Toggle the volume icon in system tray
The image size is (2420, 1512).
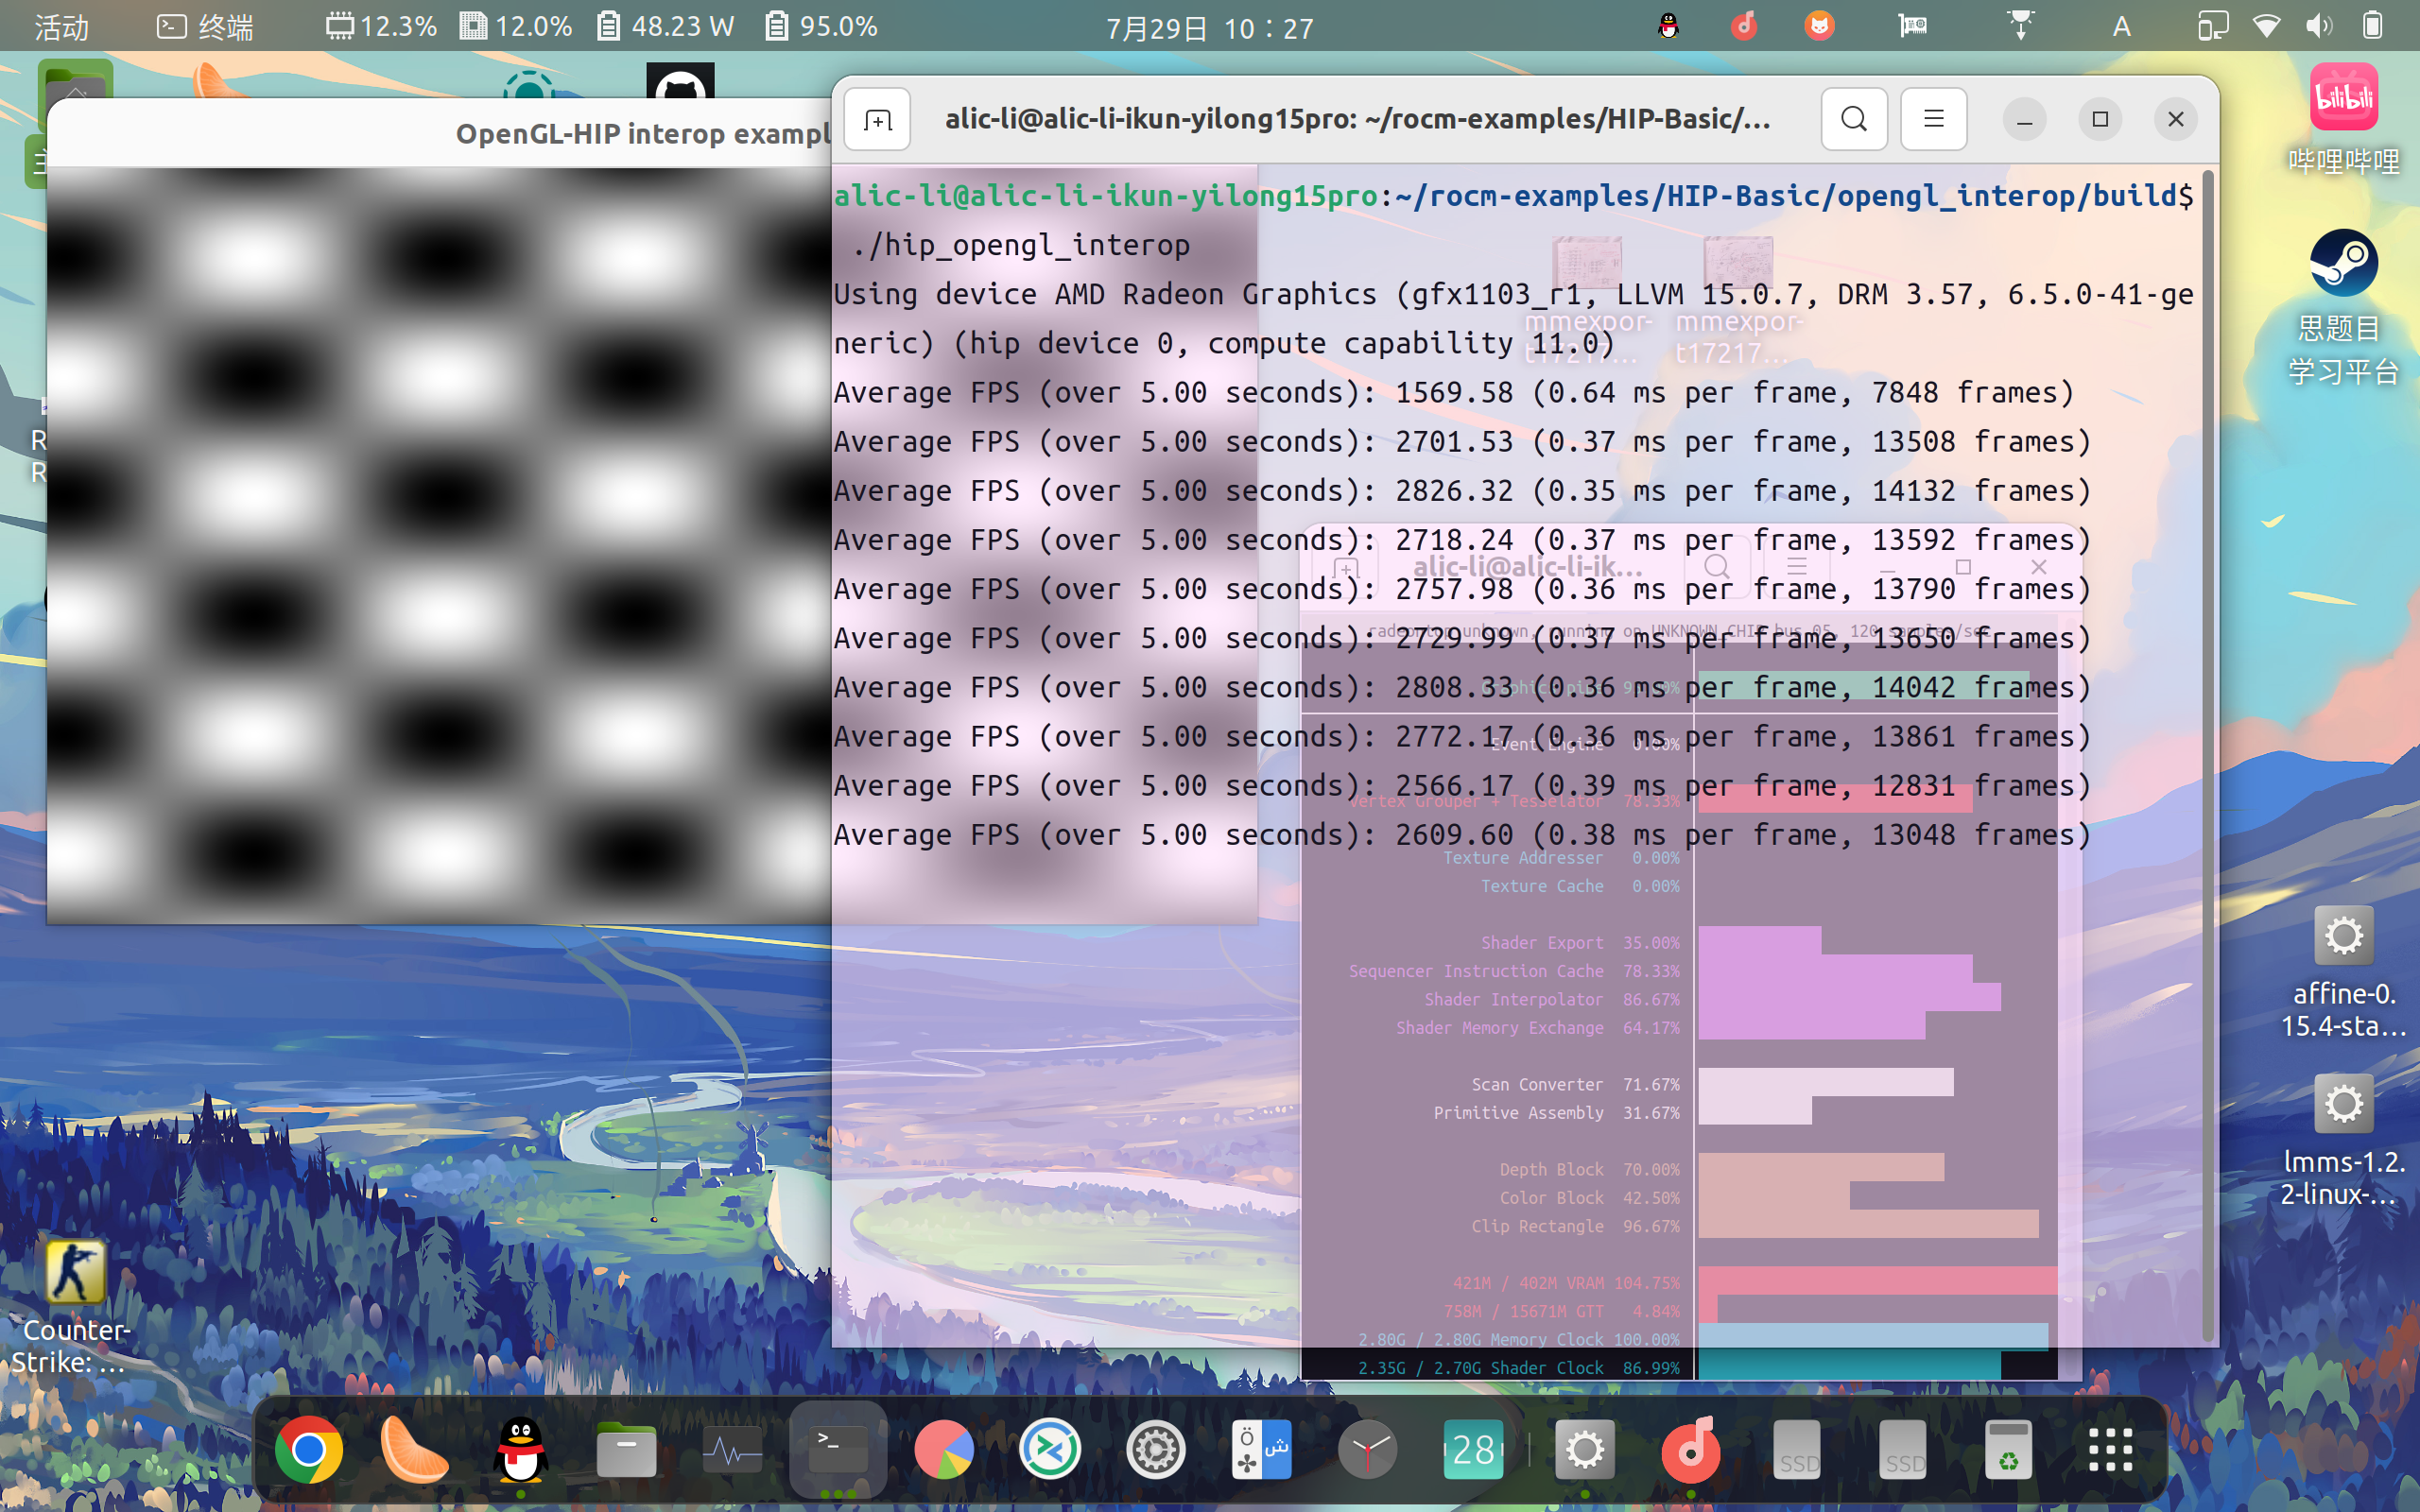pos(2319,26)
